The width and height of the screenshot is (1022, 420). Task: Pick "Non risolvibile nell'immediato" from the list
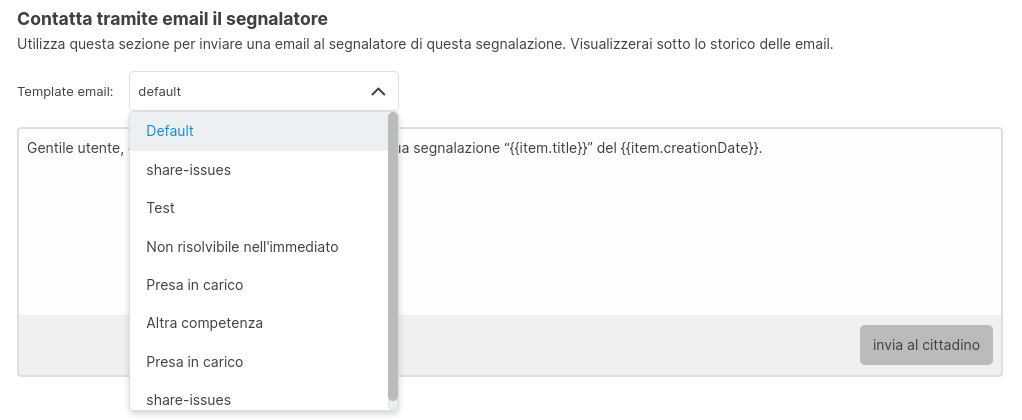242,247
